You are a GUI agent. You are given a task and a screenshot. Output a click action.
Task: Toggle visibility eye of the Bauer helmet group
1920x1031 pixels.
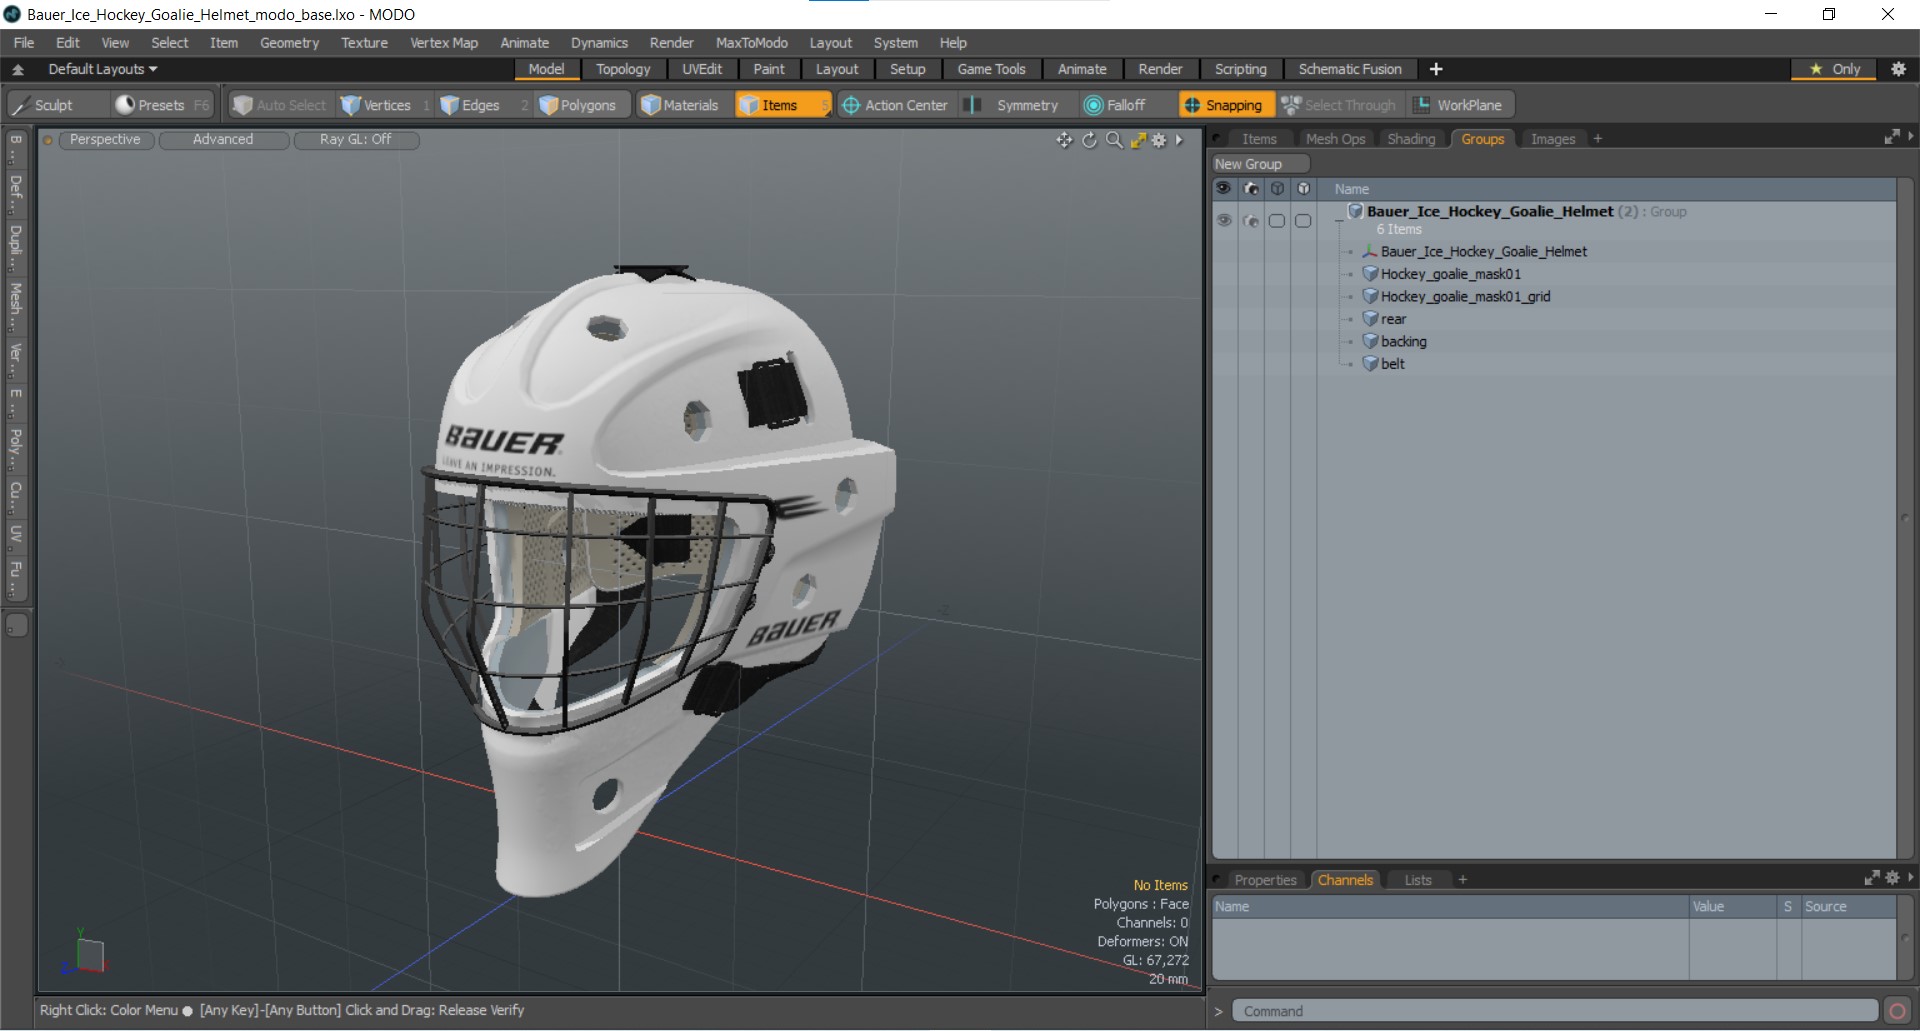(x=1224, y=220)
